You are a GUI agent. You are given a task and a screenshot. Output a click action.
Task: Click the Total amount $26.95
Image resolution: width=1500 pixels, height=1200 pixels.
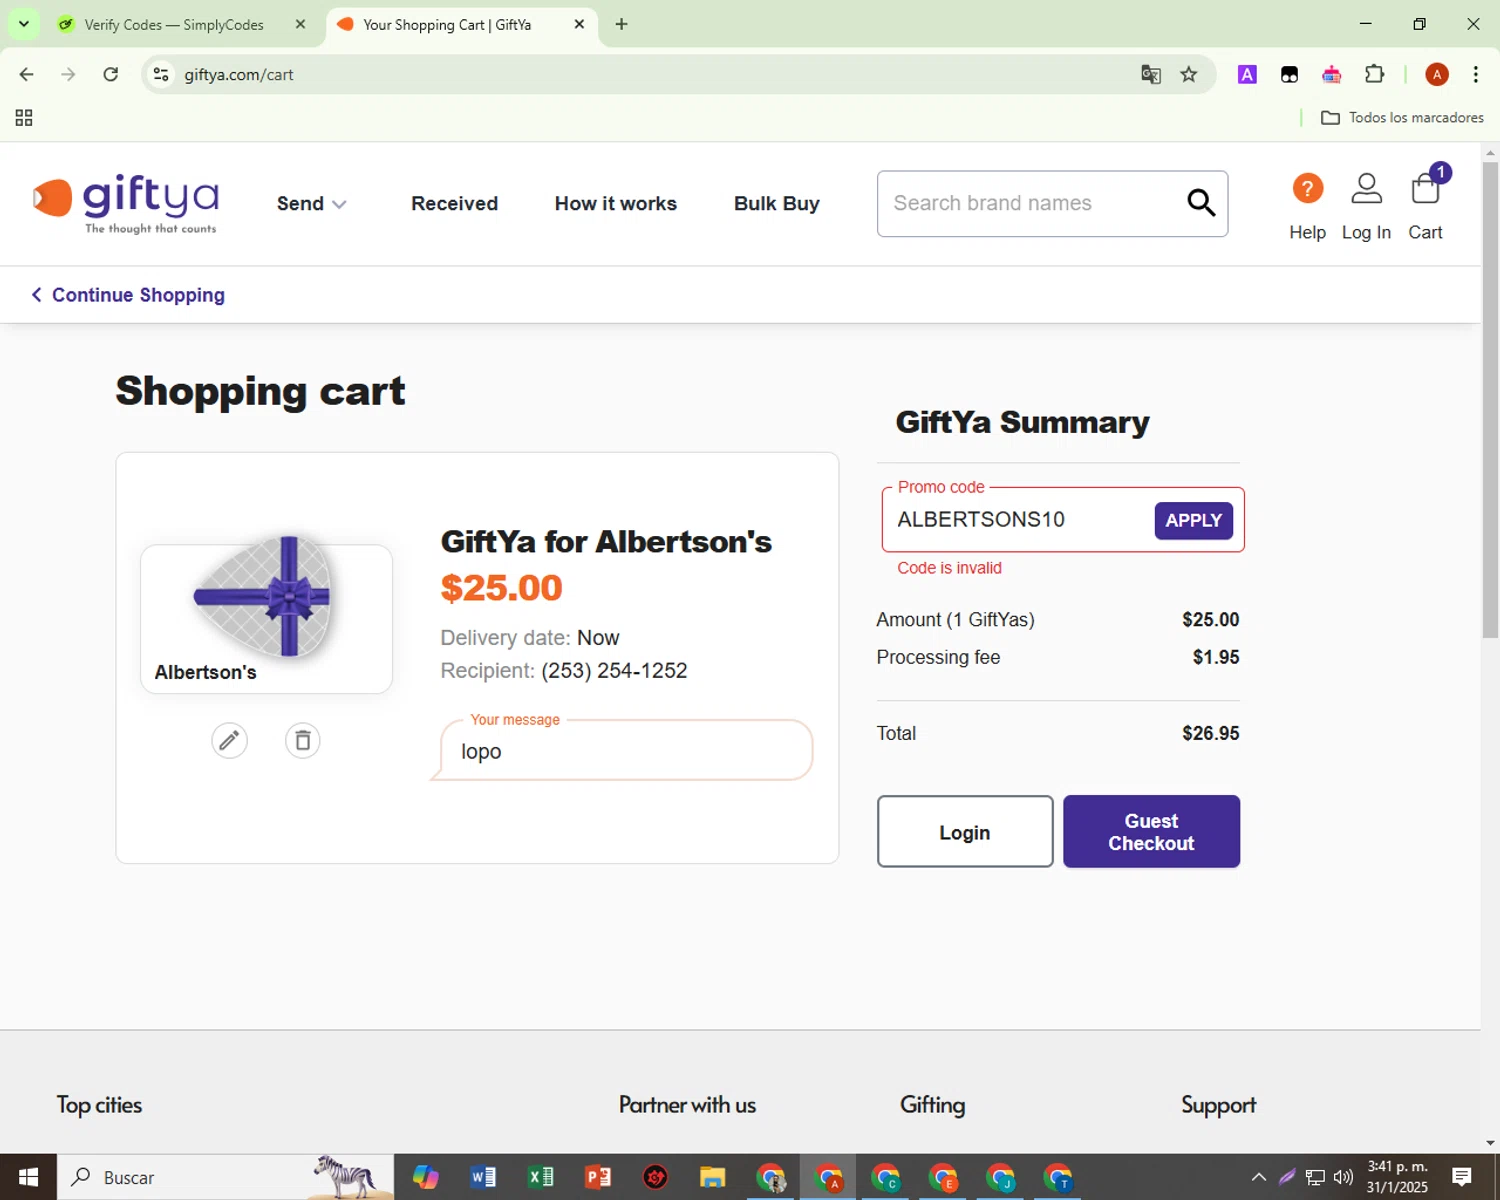[x=1210, y=733]
